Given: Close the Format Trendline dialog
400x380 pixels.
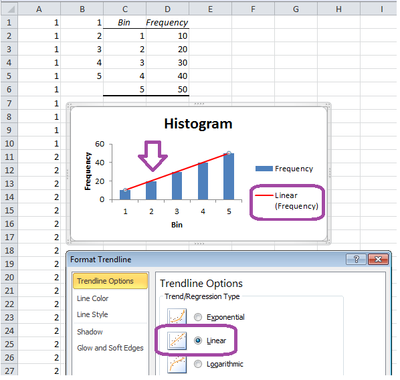Looking at the screenshot, I should point(378,259).
